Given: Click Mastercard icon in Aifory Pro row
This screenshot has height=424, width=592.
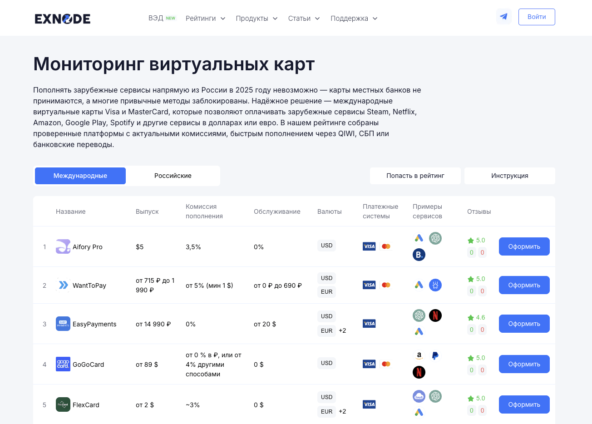Looking at the screenshot, I should [386, 247].
